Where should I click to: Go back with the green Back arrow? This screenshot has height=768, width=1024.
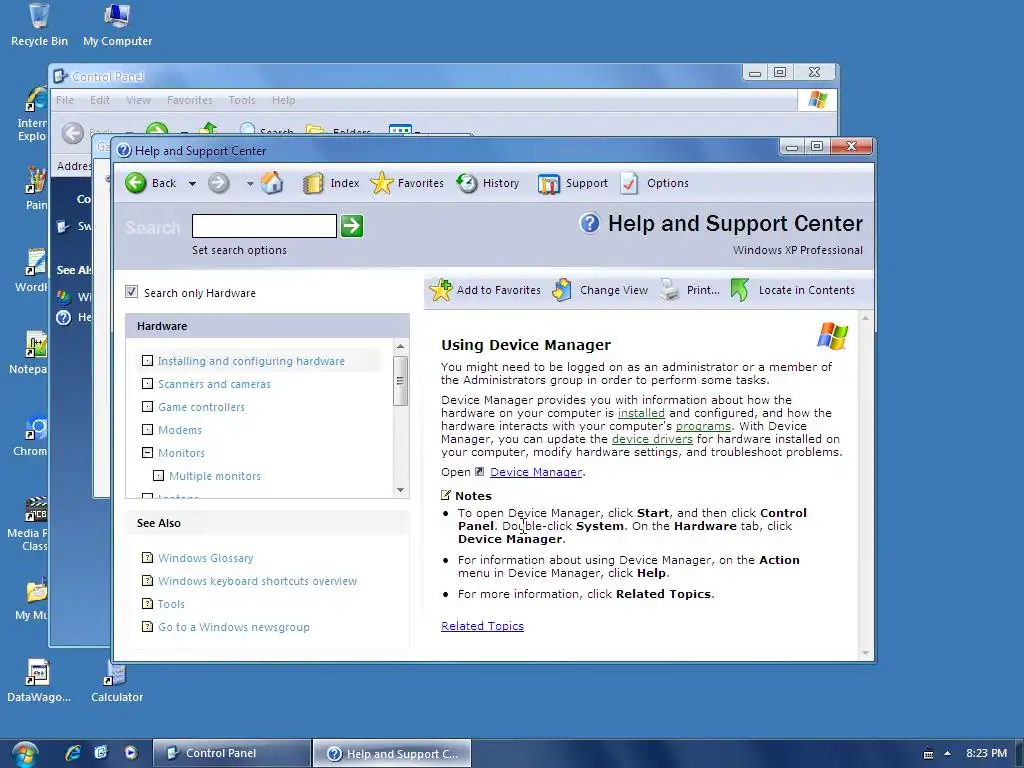(136, 183)
